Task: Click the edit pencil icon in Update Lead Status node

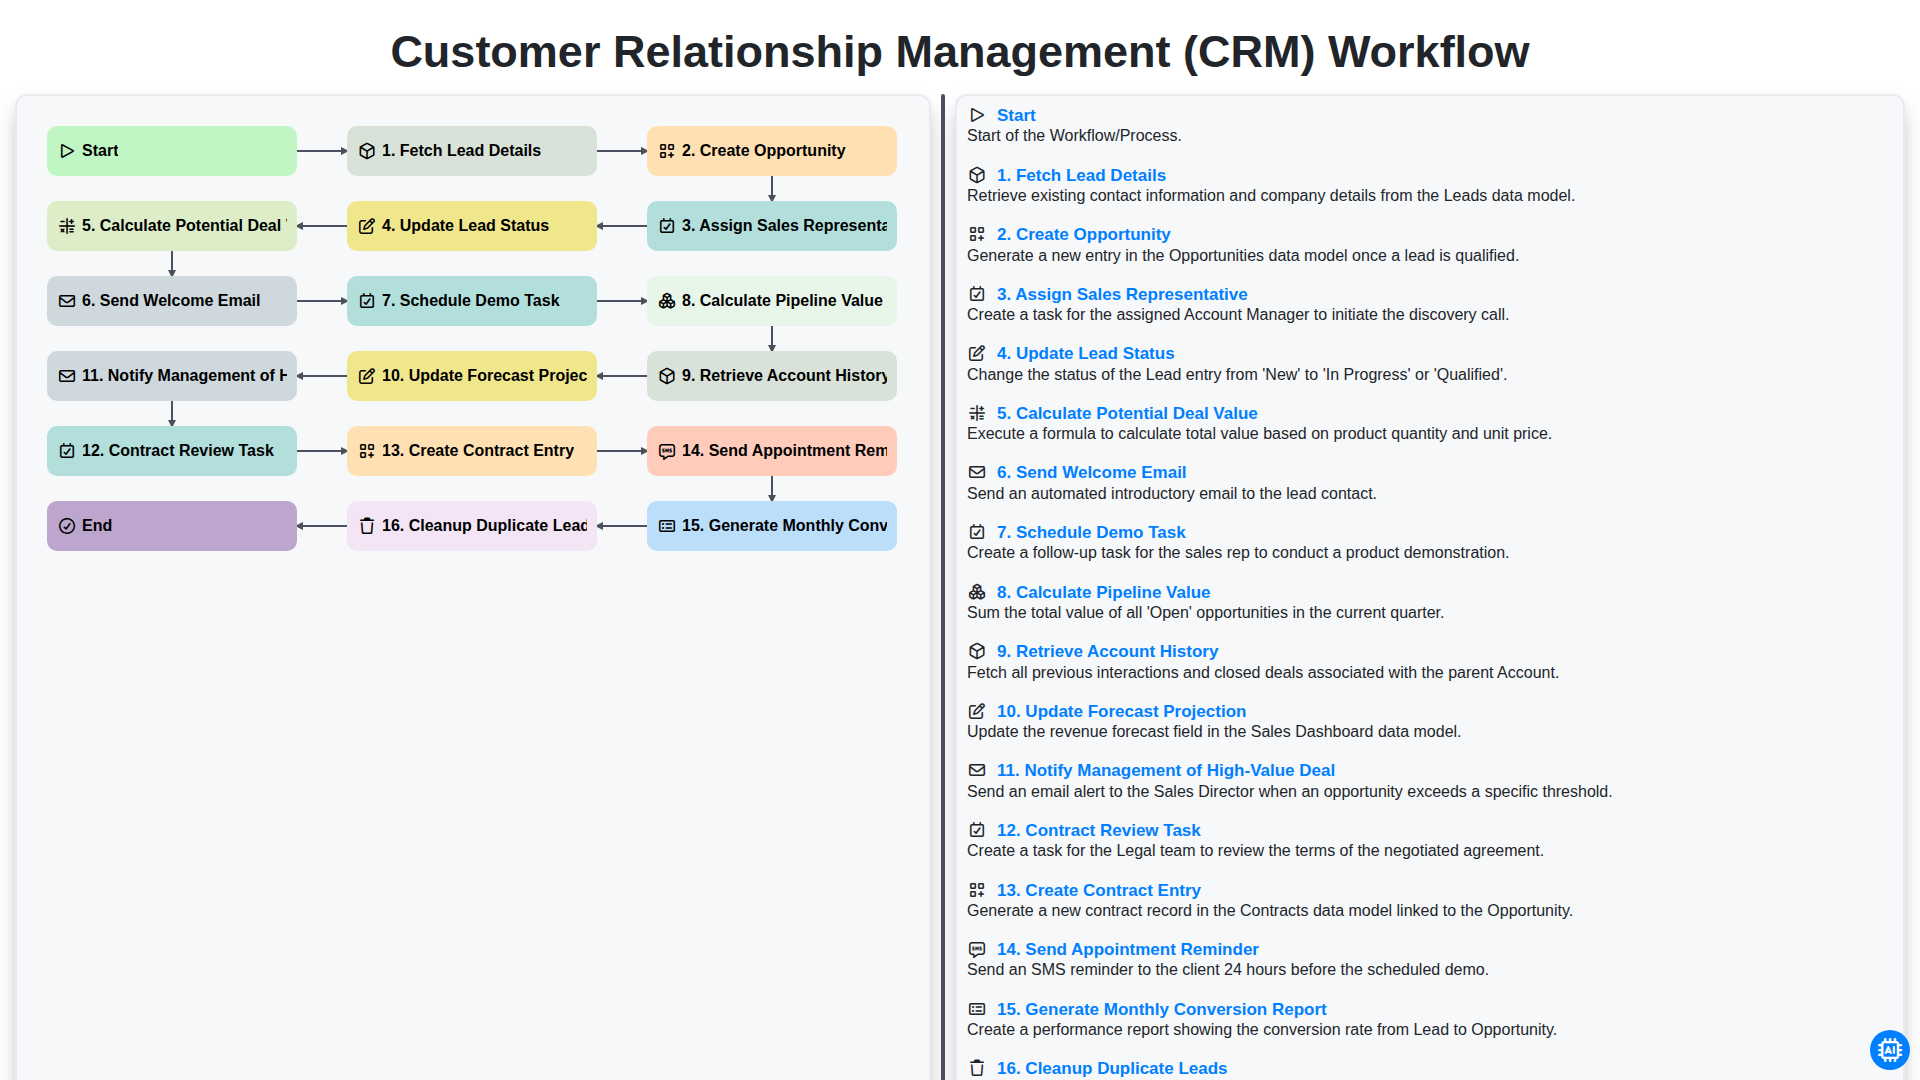Action: pos(367,226)
